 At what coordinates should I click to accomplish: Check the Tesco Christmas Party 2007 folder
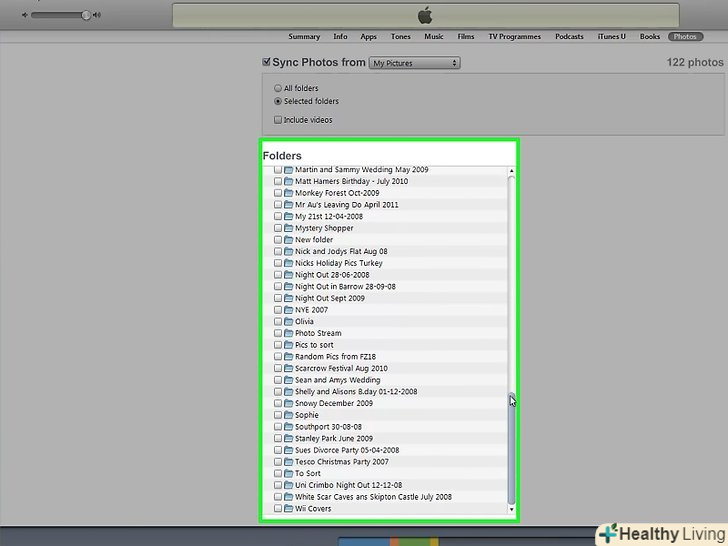tap(278, 462)
